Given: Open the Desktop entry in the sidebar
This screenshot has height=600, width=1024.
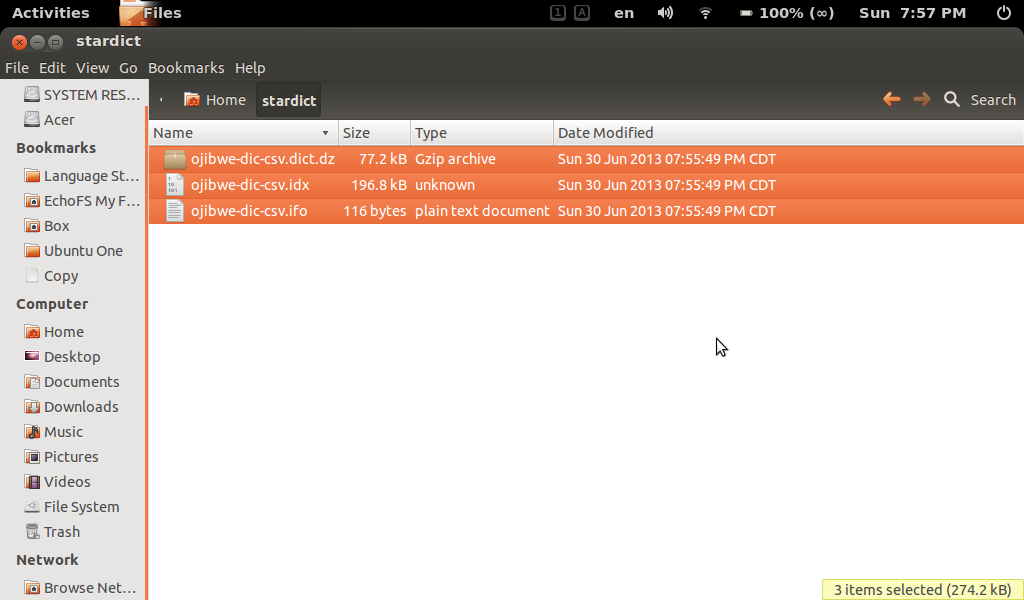Looking at the screenshot, I should (x=66, y=356).
